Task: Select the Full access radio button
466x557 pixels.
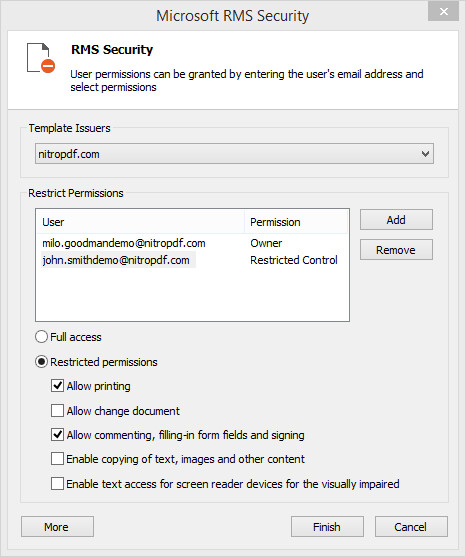Action: point(42,336)
